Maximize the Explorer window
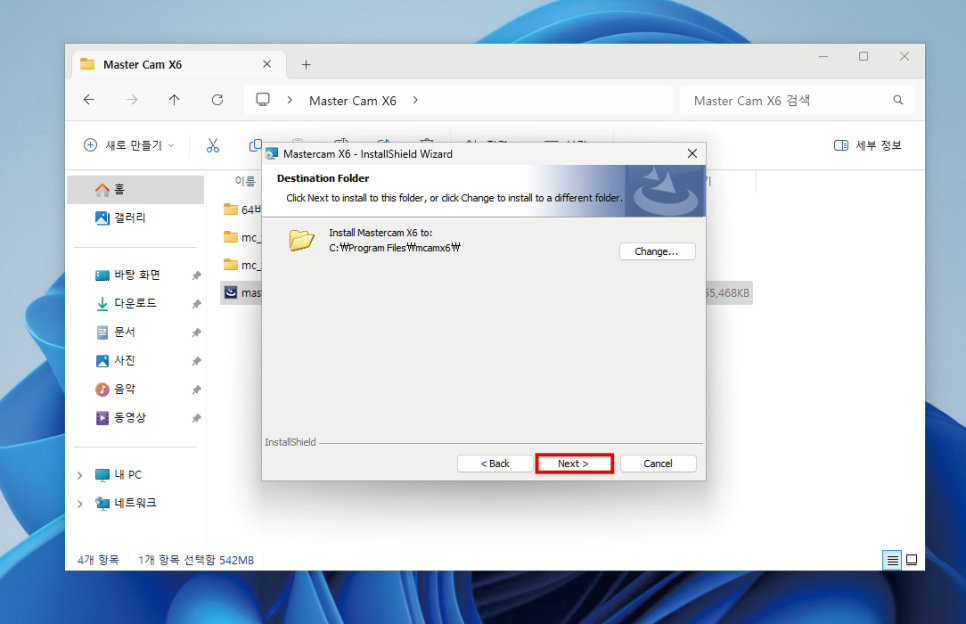966x624 pixels. click(864, 56)
